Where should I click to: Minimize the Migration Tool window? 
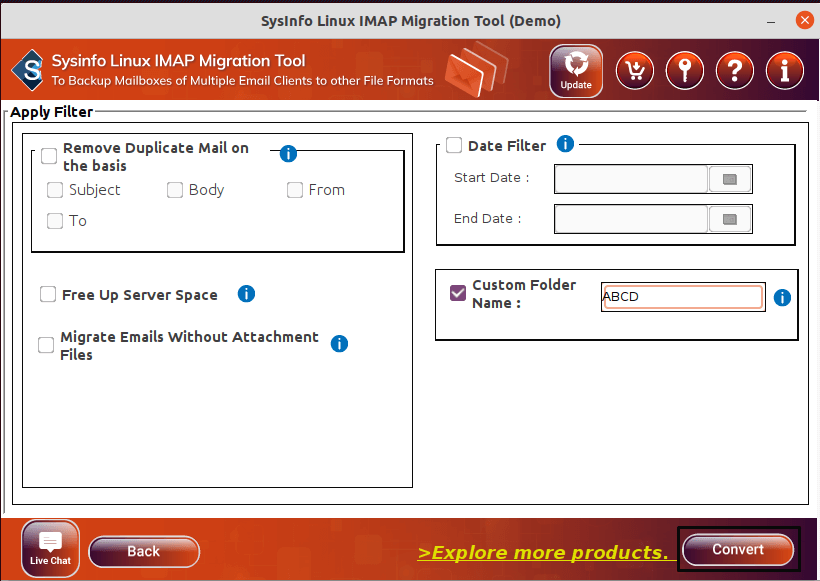tap(771, 21)
